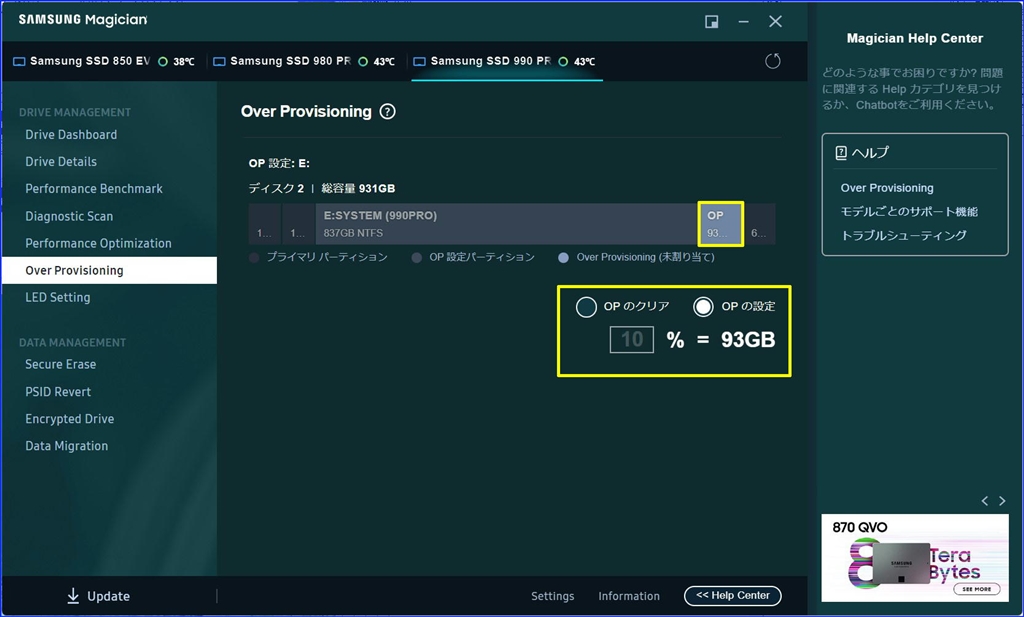Click the Update download arrow icon
The height and width of the screenshot is (617, 1024).
73,595
